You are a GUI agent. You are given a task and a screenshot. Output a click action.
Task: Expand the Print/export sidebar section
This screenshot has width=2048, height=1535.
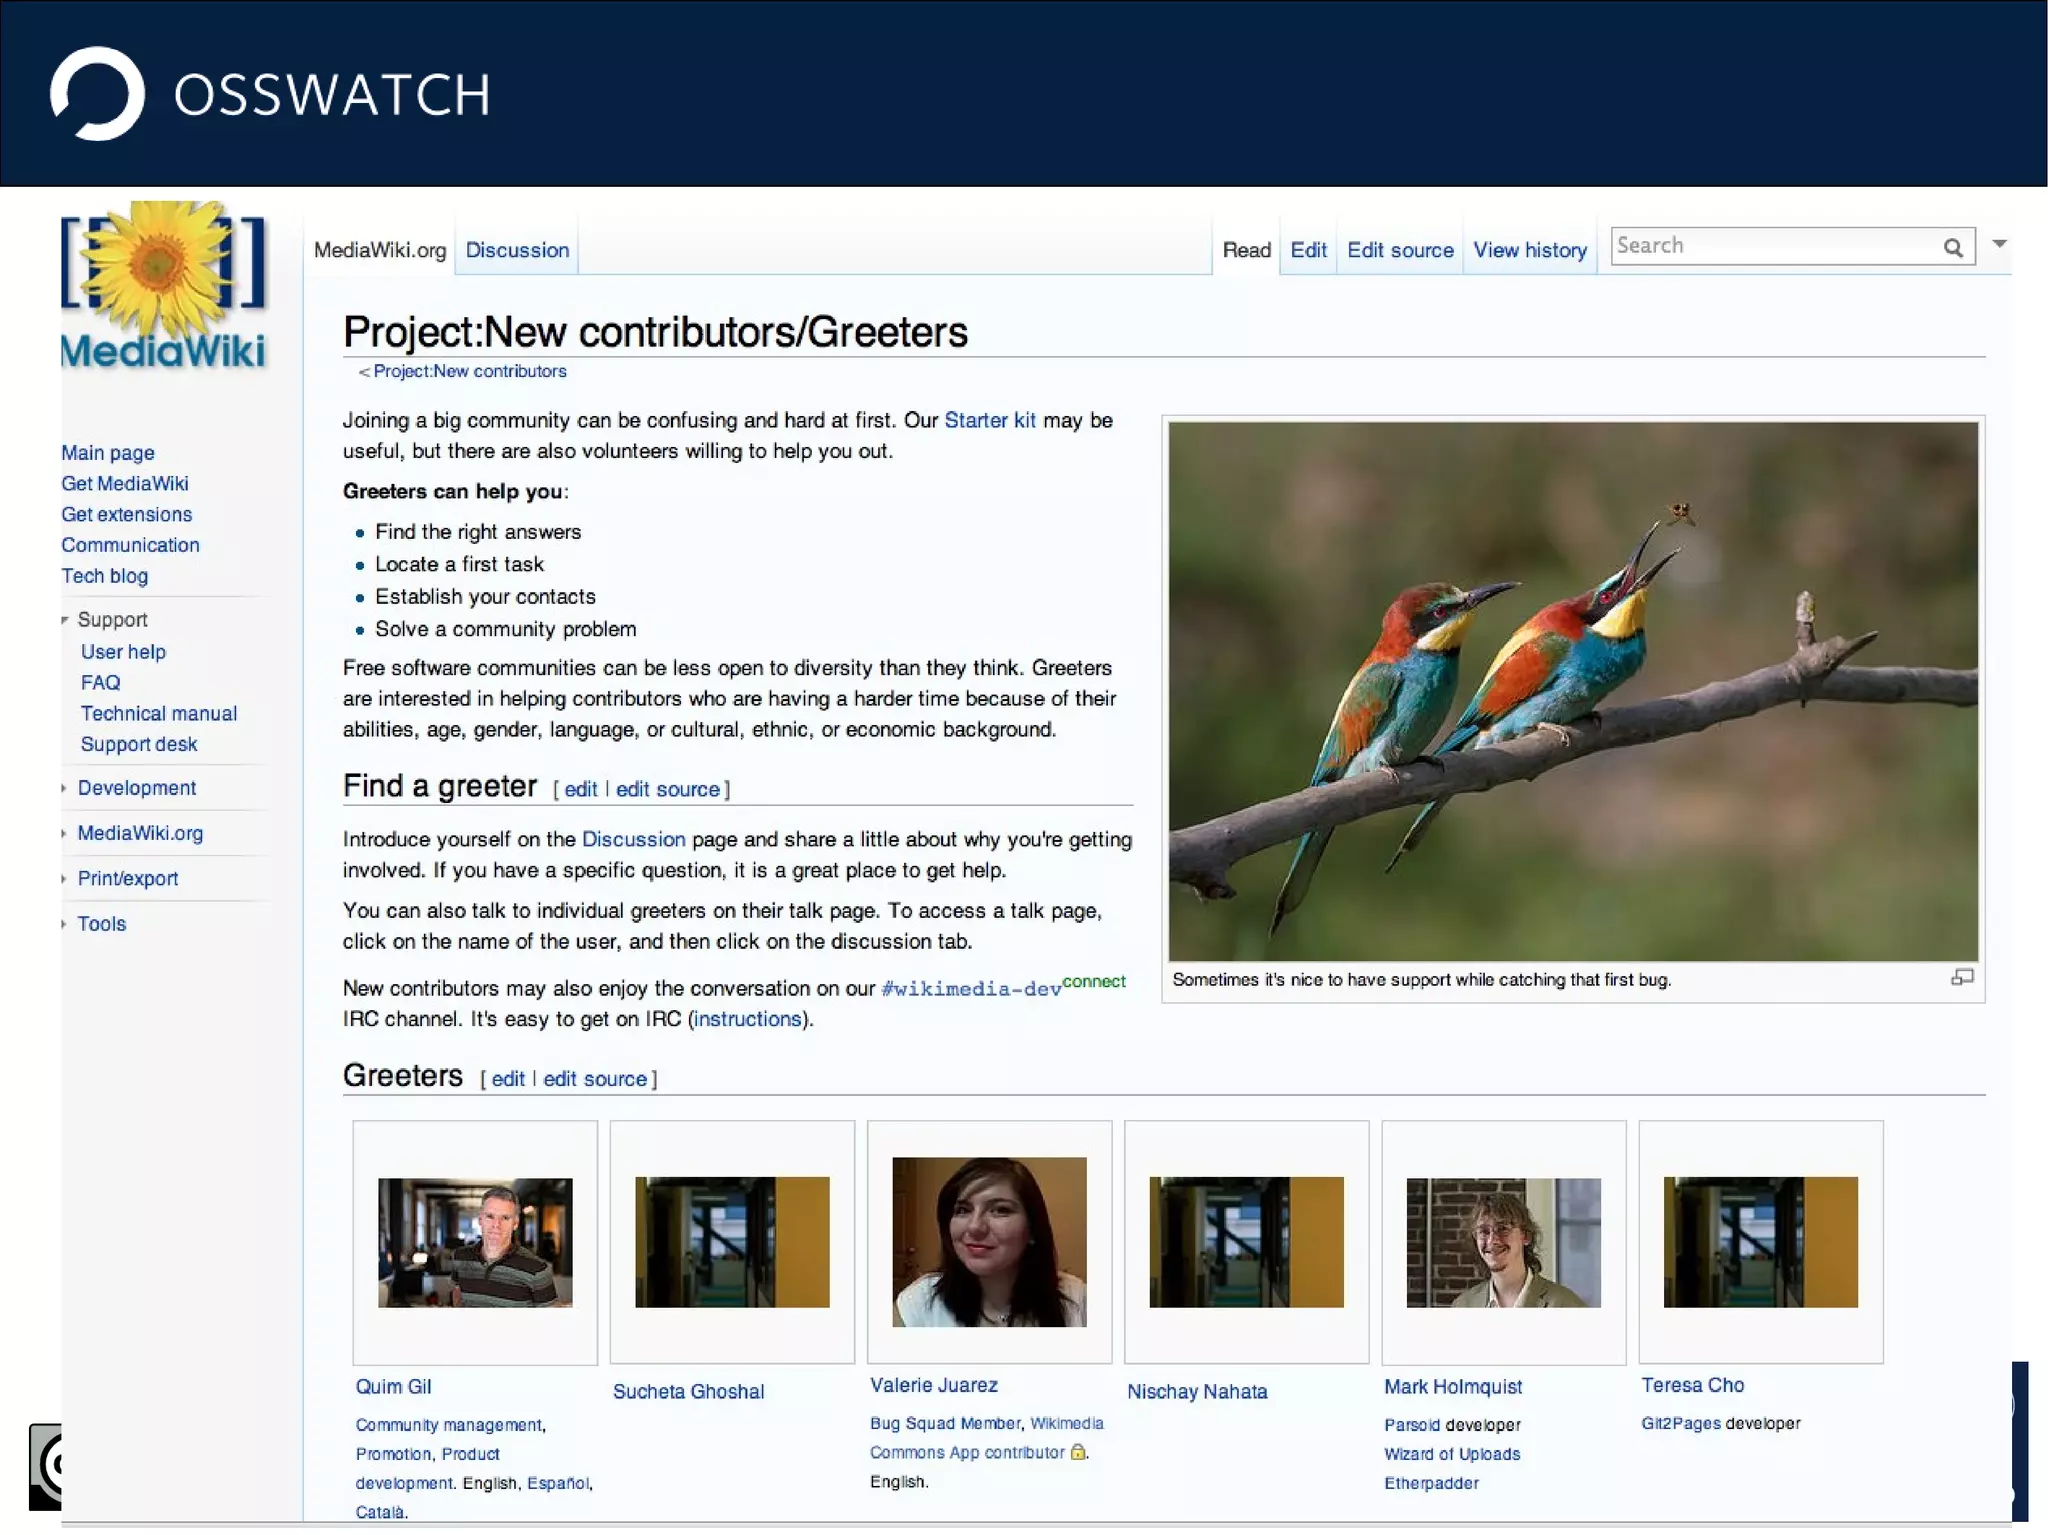click(x=64, y=878)
